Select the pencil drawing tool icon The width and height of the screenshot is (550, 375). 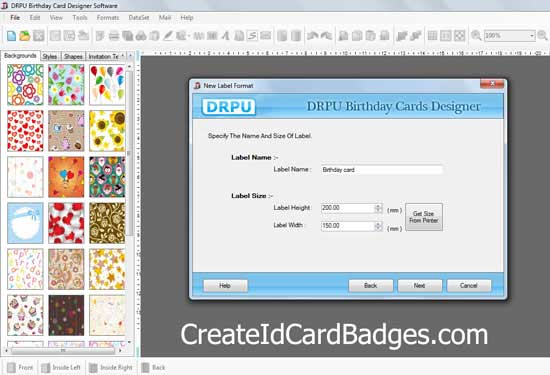pyautogui.click(x=168, y=36)
